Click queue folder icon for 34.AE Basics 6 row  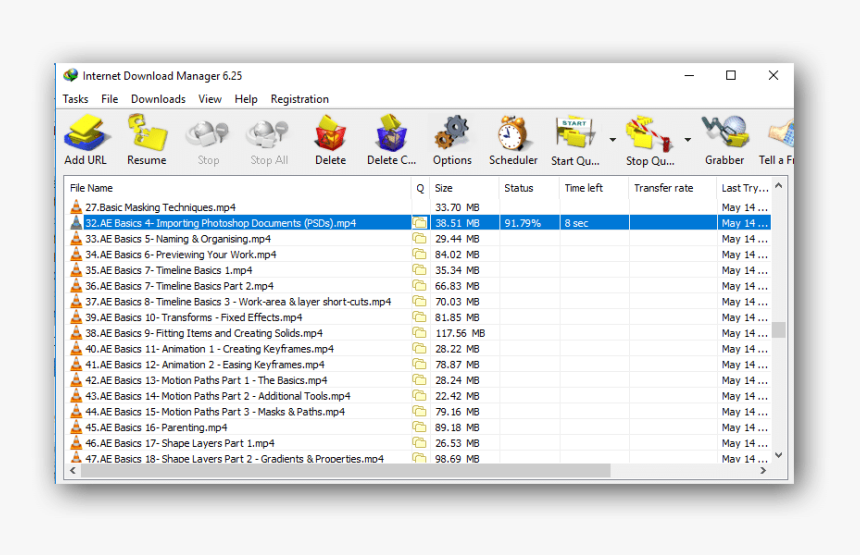pos(420,254)
